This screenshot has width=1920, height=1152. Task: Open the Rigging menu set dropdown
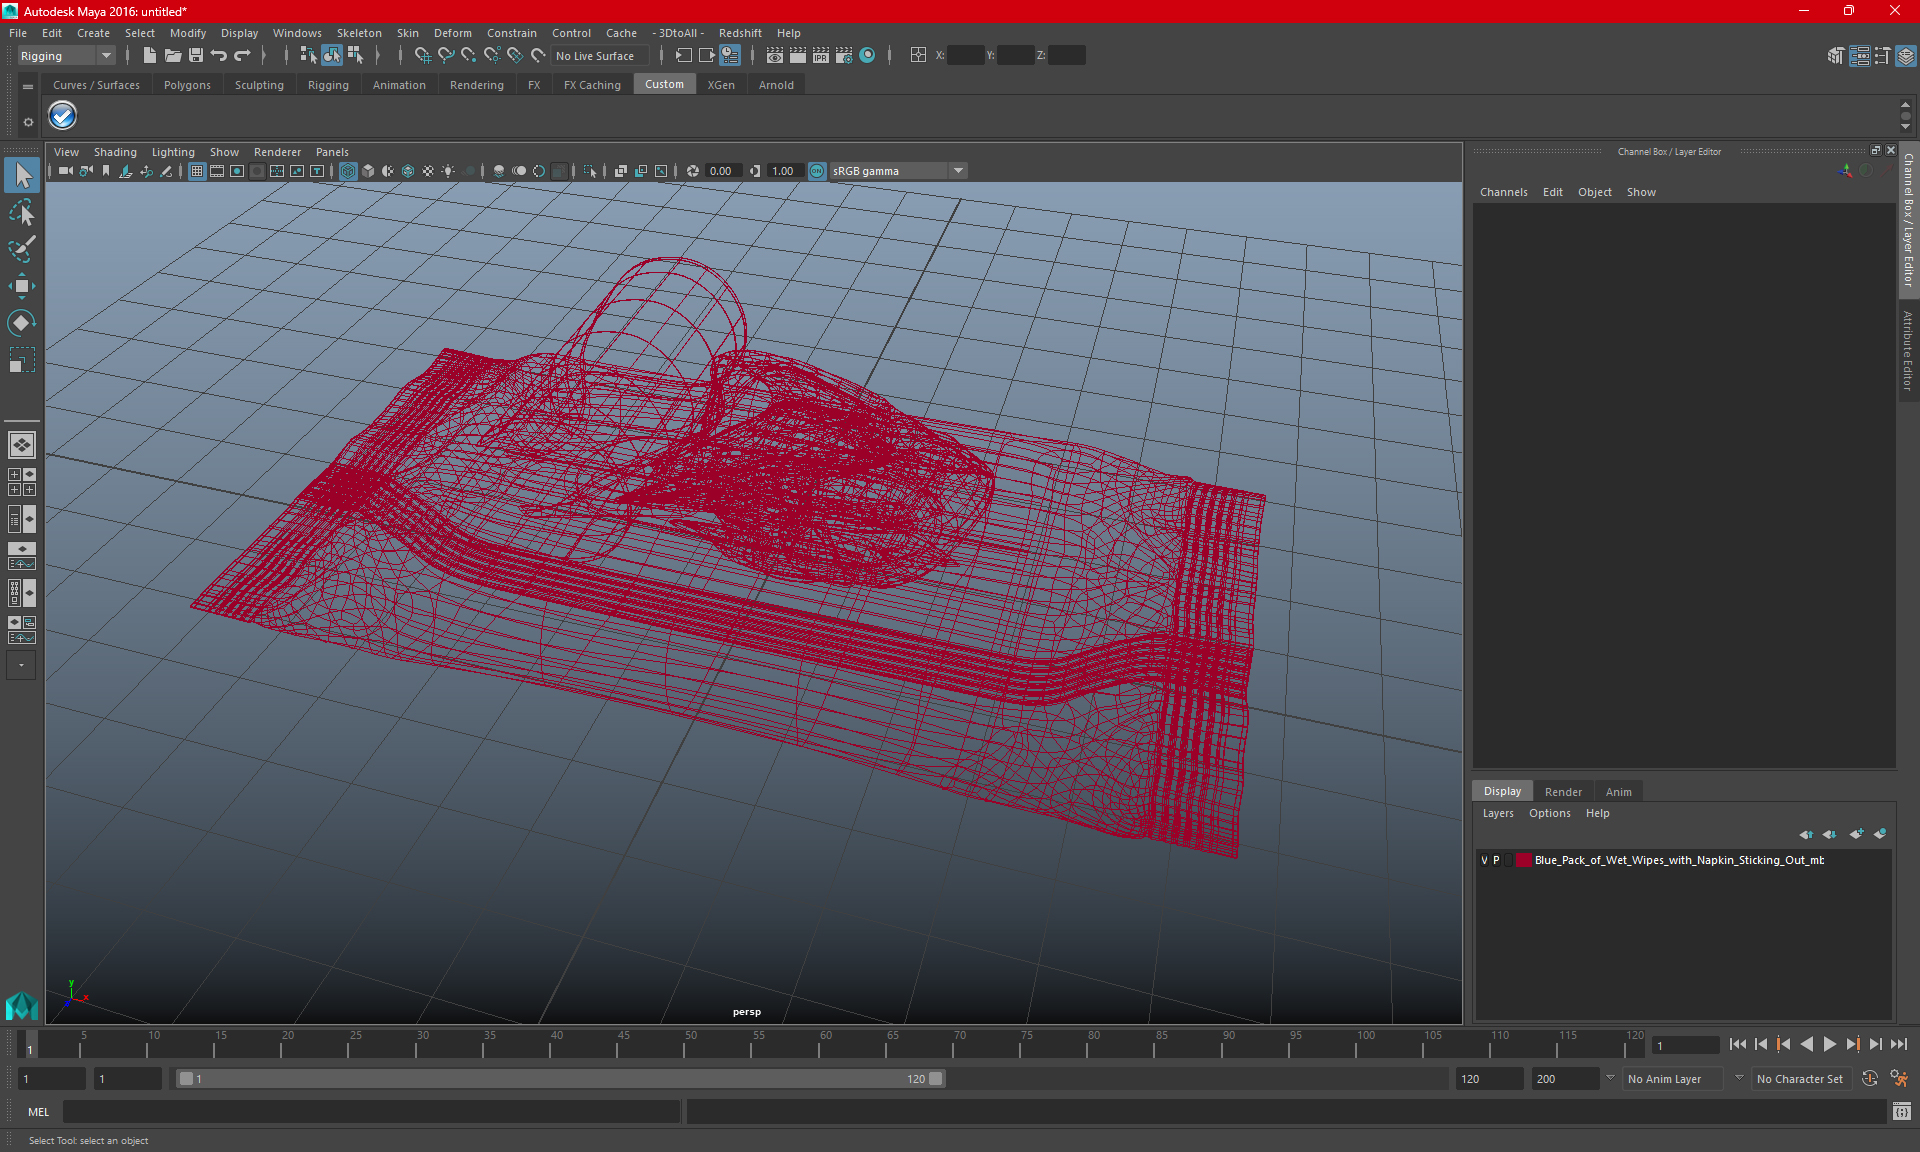click(x=66, y=56)
